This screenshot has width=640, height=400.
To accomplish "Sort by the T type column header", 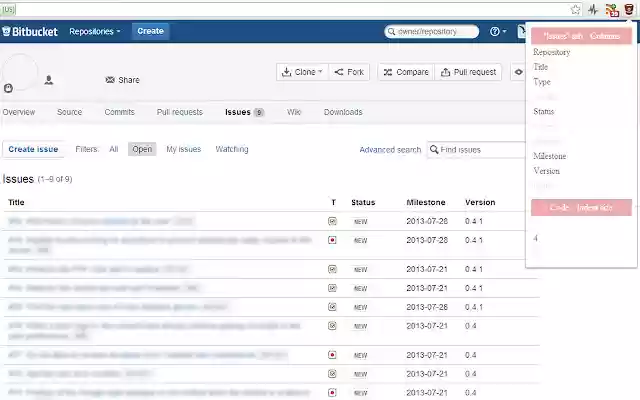I will click(333, 202).
